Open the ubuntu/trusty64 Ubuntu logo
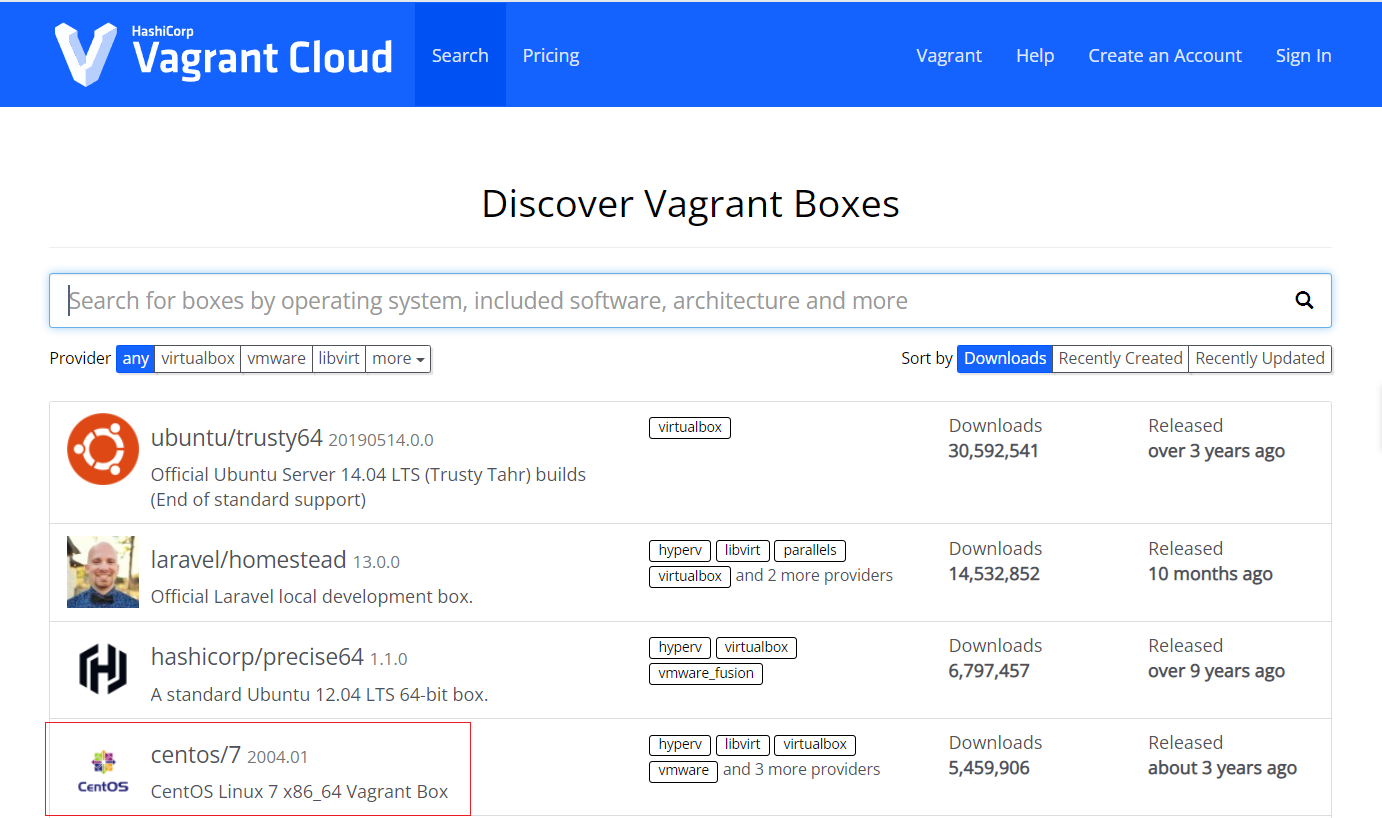Image resolution: width=1382 pixels, height=818 pixels. click(103, 449)
